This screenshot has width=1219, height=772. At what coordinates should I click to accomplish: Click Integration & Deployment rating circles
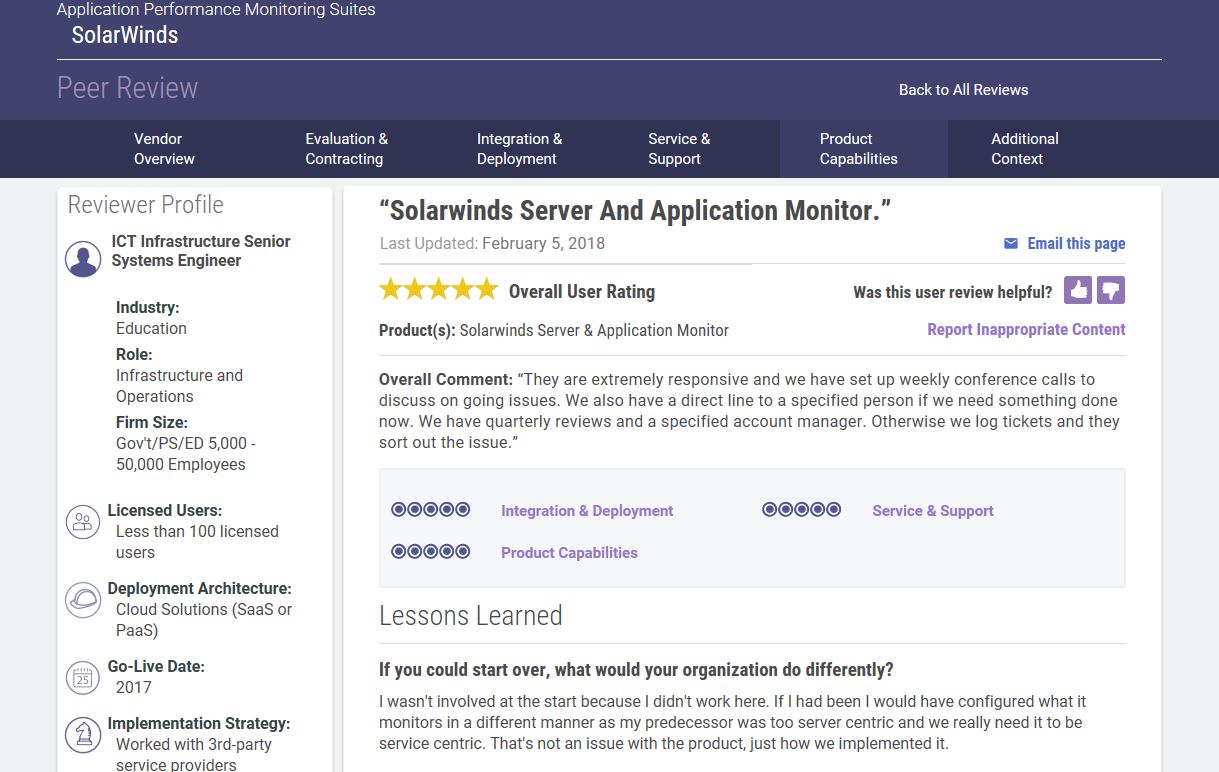[431, 510]
